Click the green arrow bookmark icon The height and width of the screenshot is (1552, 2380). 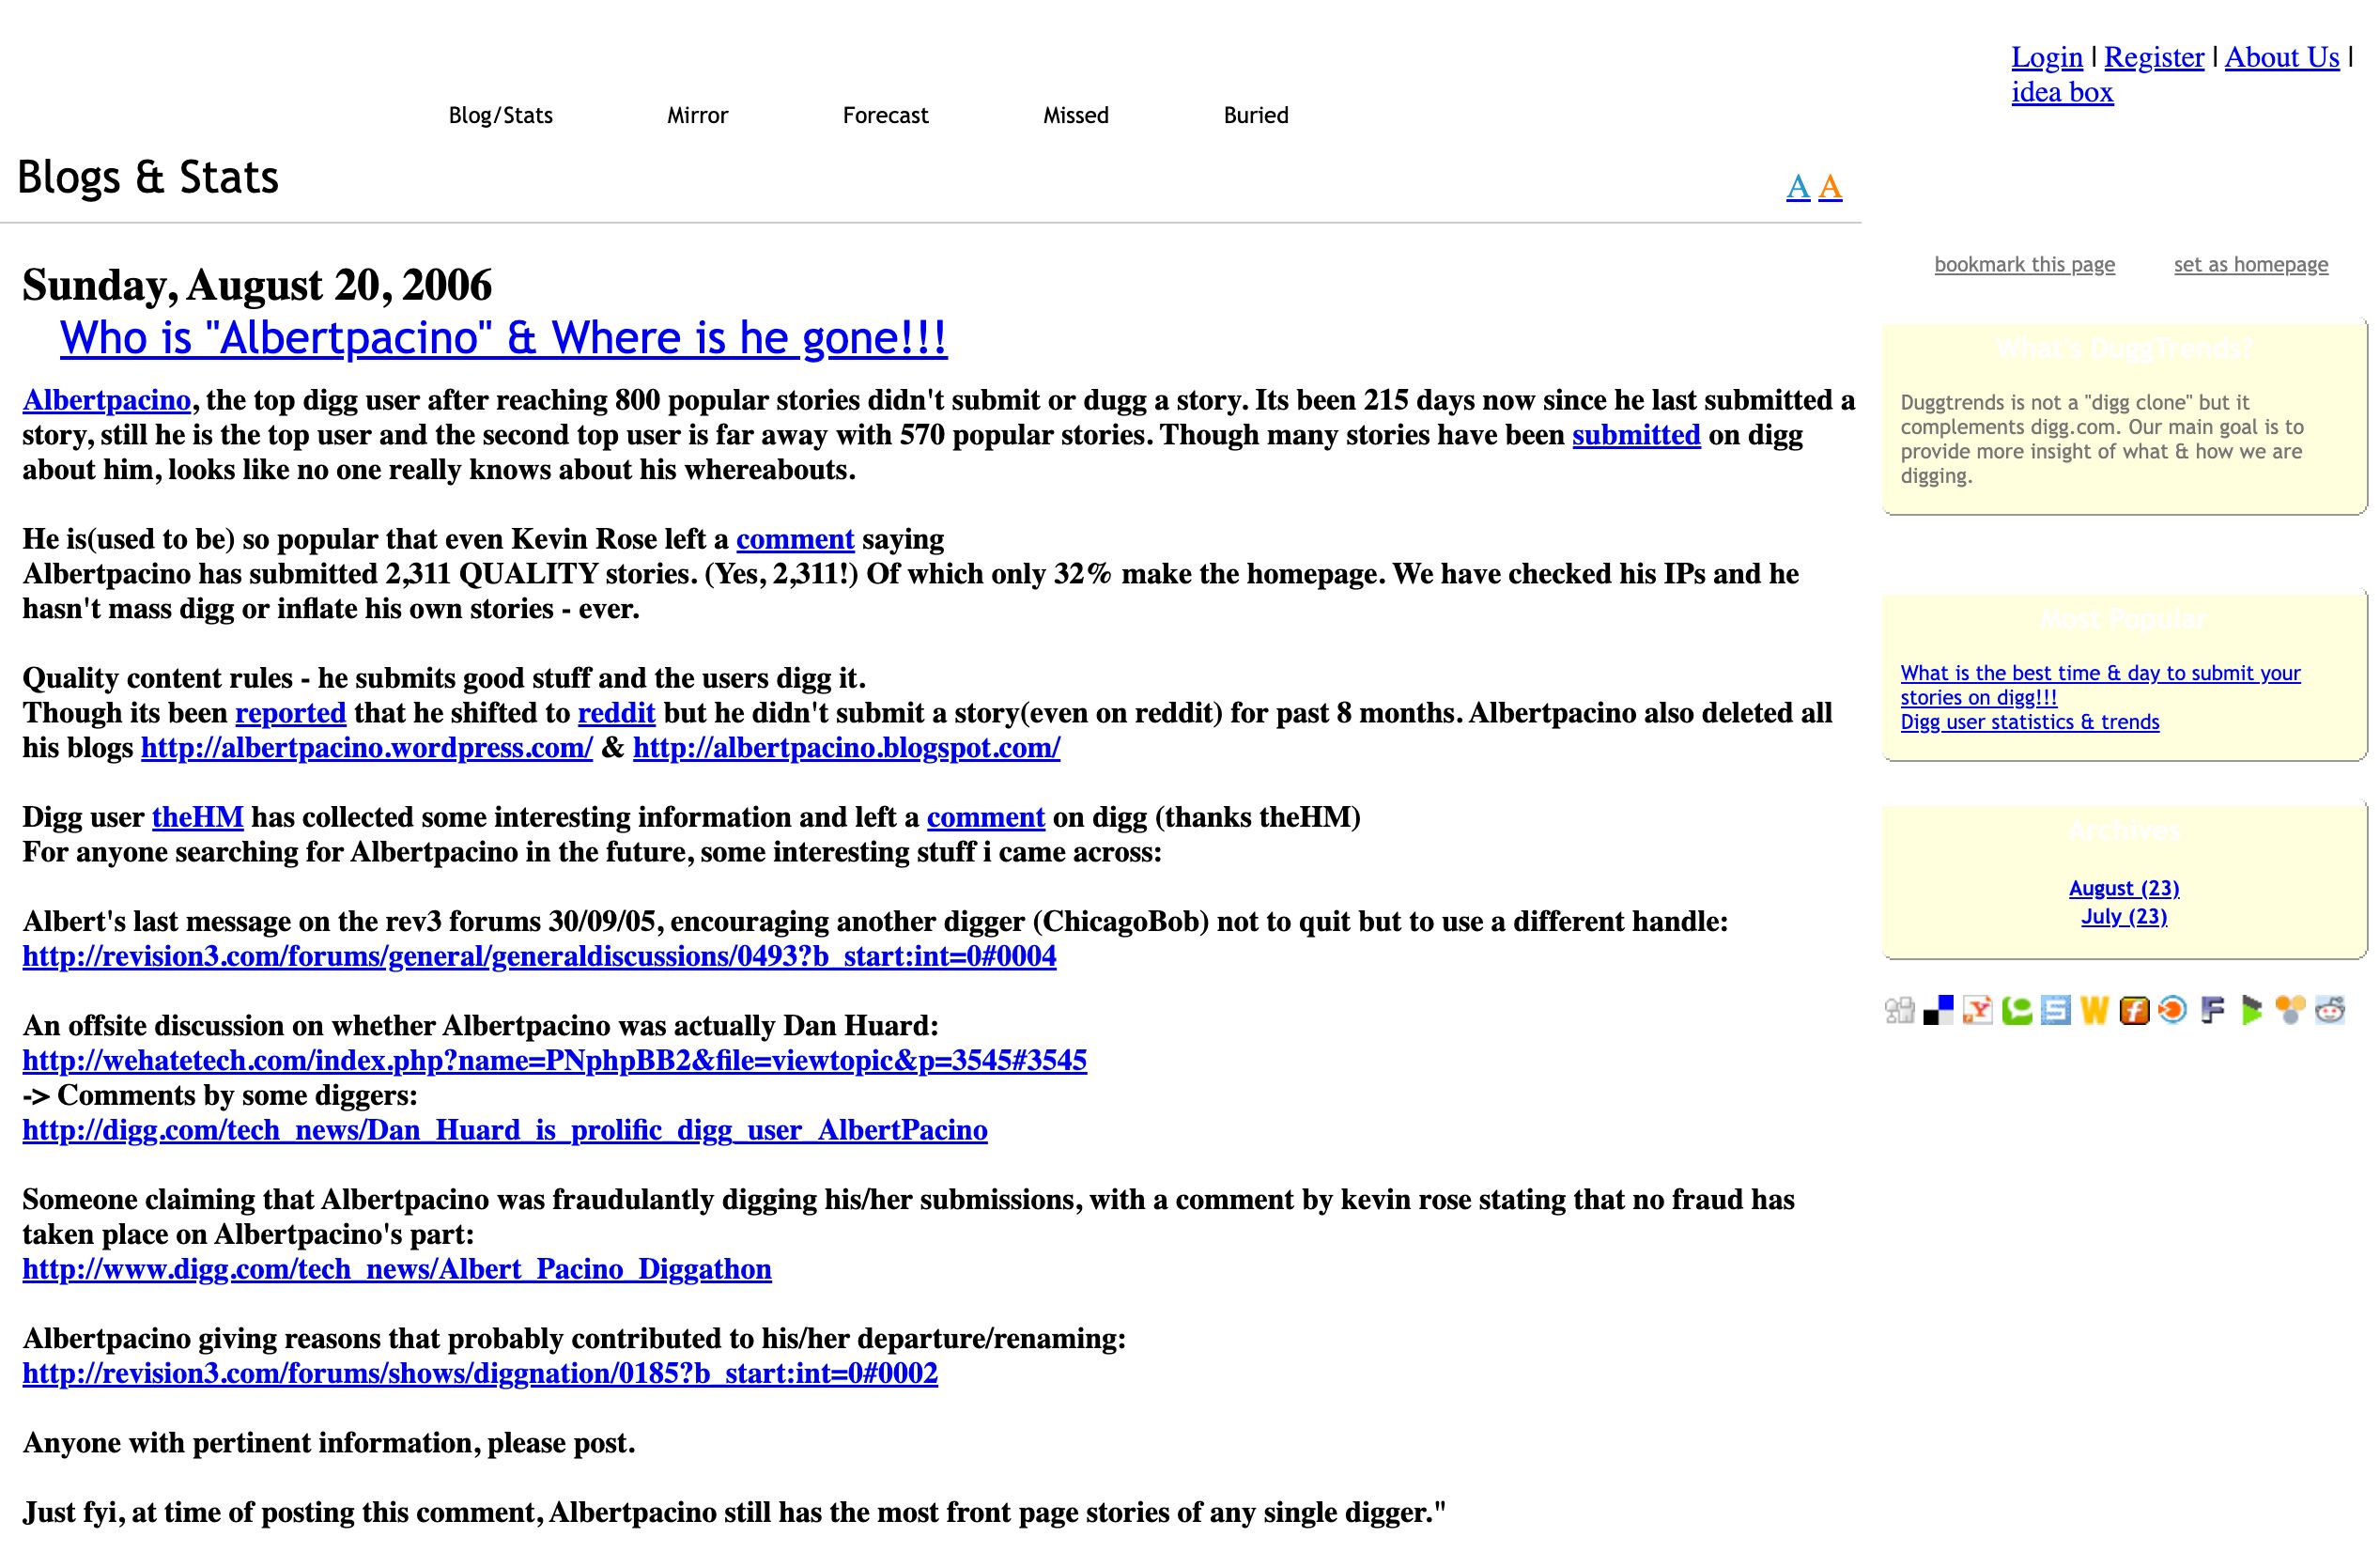pyautogui.click(x=2251, y=1011)
